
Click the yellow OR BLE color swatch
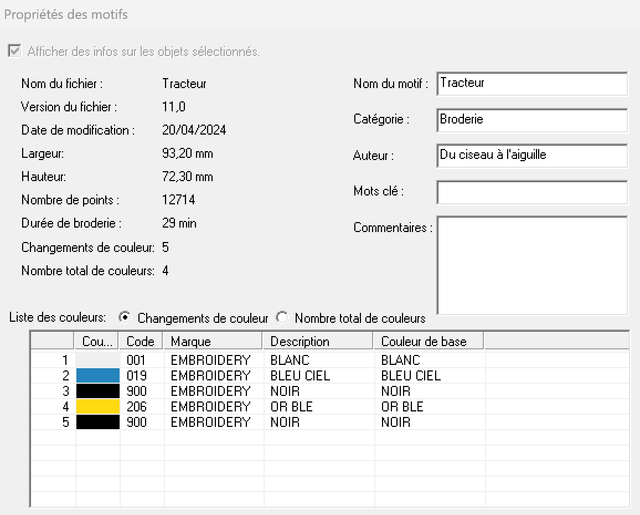coord(98,407)
